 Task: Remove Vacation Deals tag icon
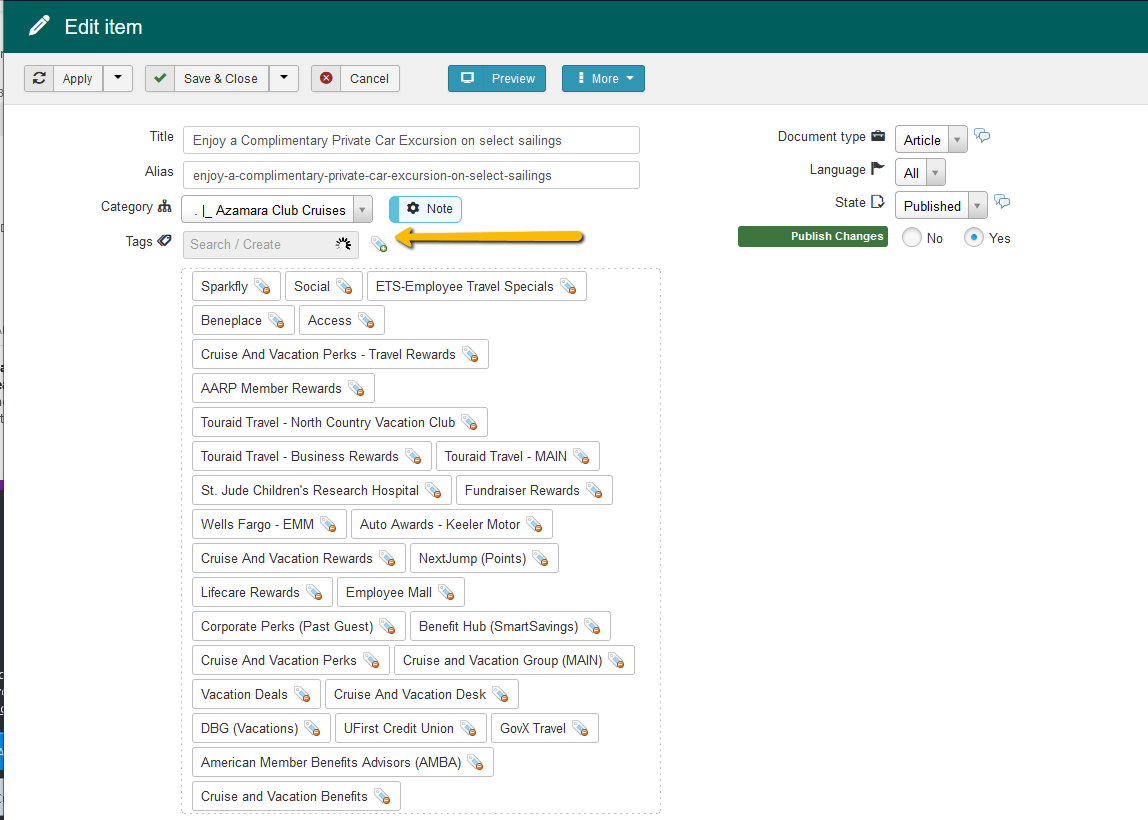302,694
